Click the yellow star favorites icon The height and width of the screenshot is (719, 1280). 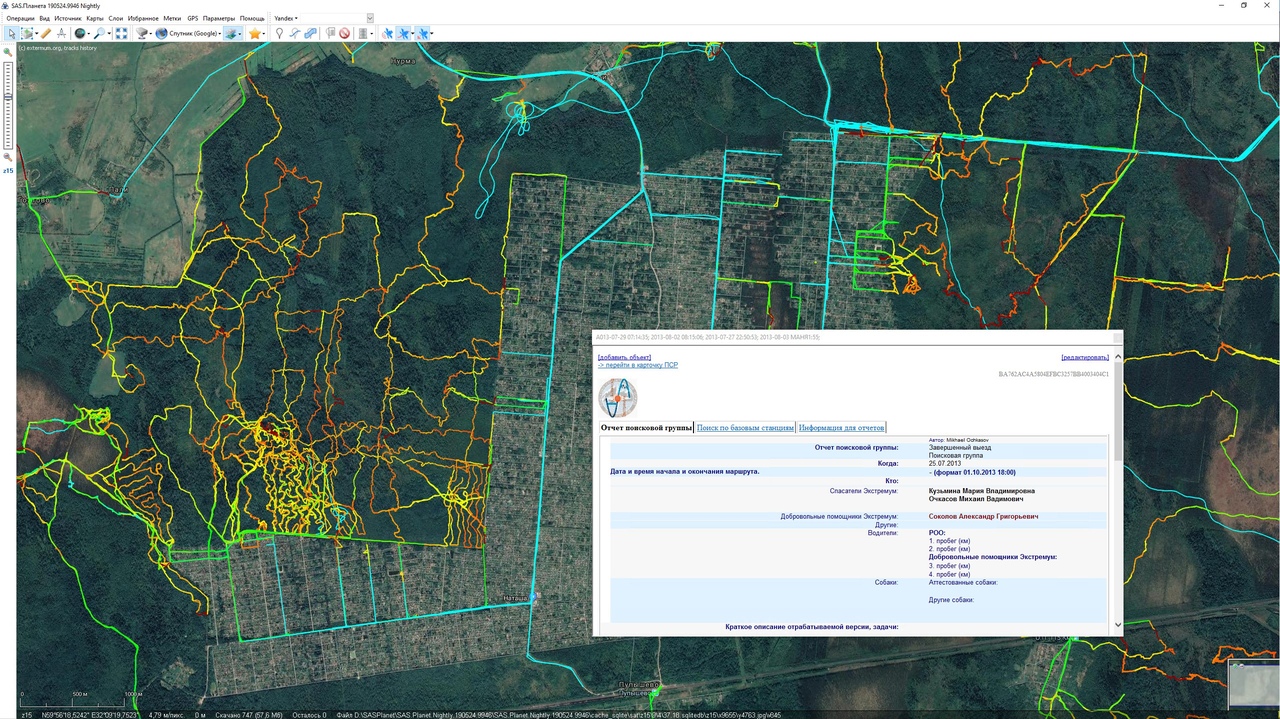tap(255, 33)
